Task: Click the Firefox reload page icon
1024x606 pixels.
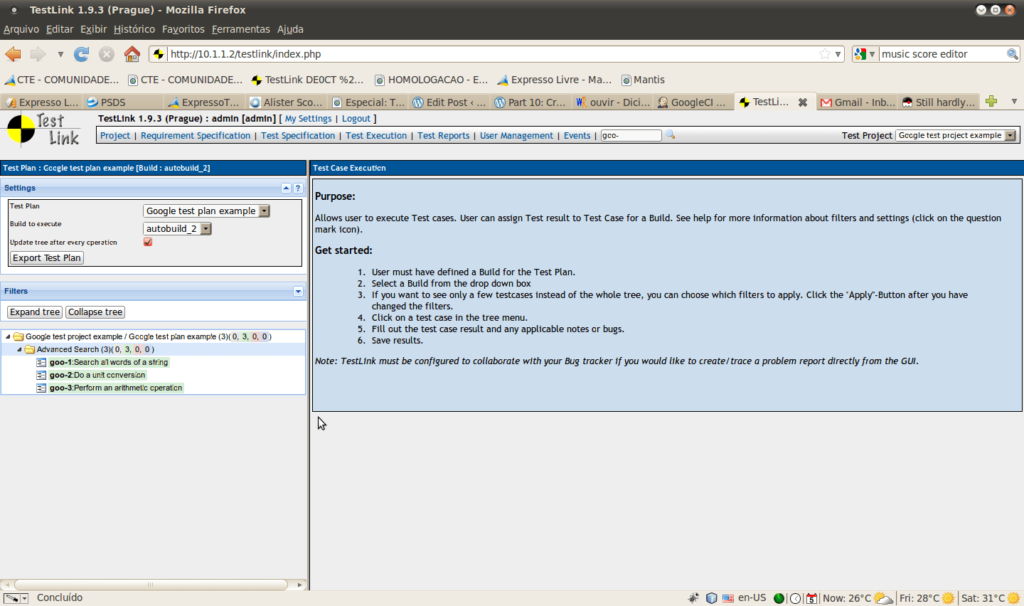Action: pos(81,54)
